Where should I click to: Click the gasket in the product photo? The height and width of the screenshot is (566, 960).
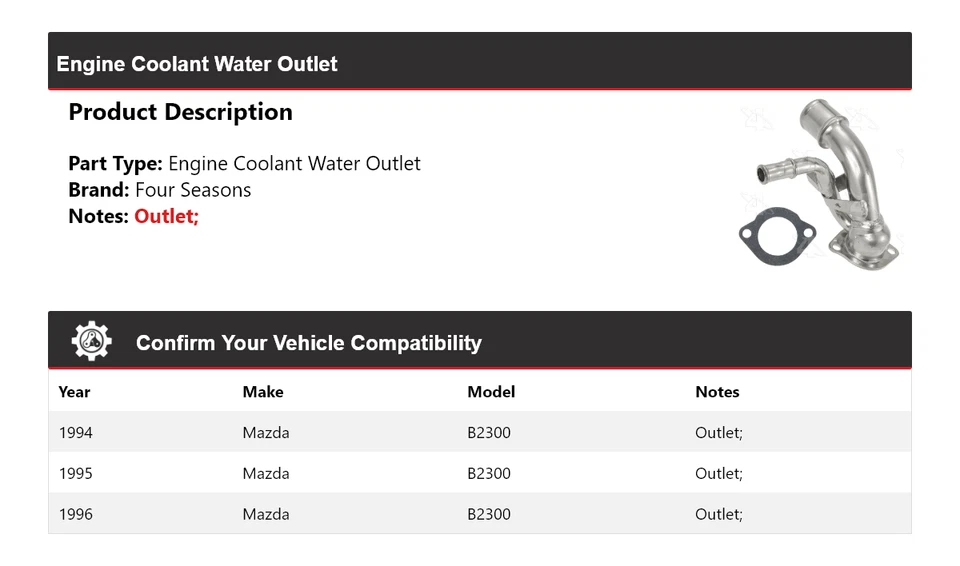click(x=776, y=239)
